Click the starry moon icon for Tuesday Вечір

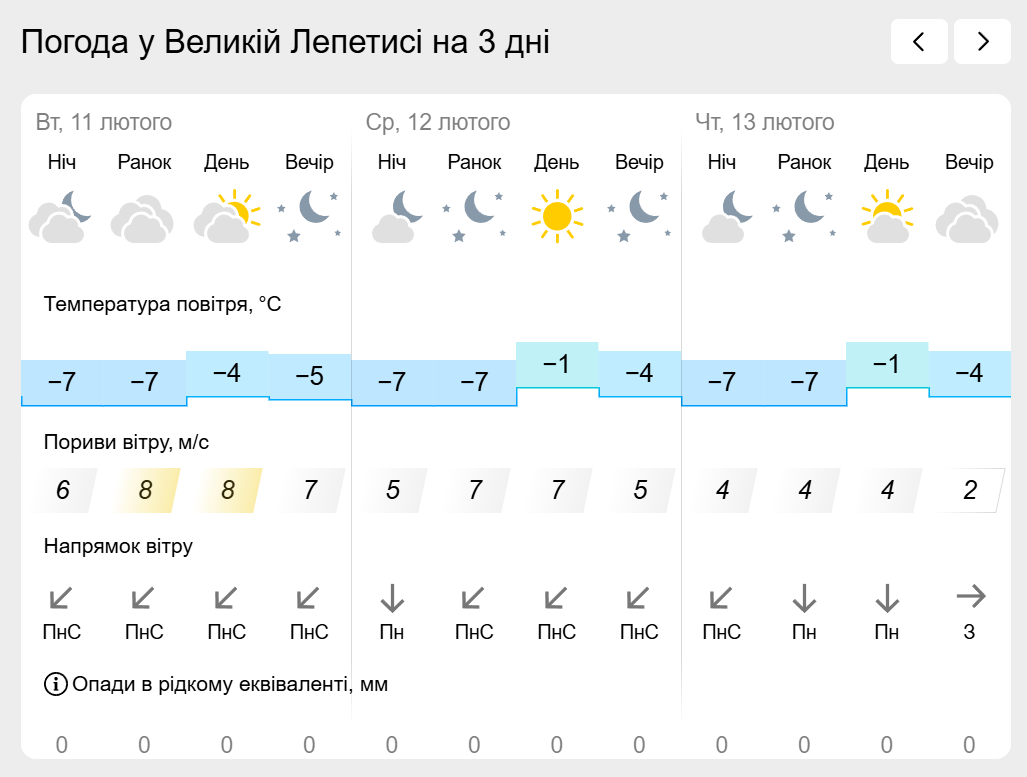click(x=309, y=216)
